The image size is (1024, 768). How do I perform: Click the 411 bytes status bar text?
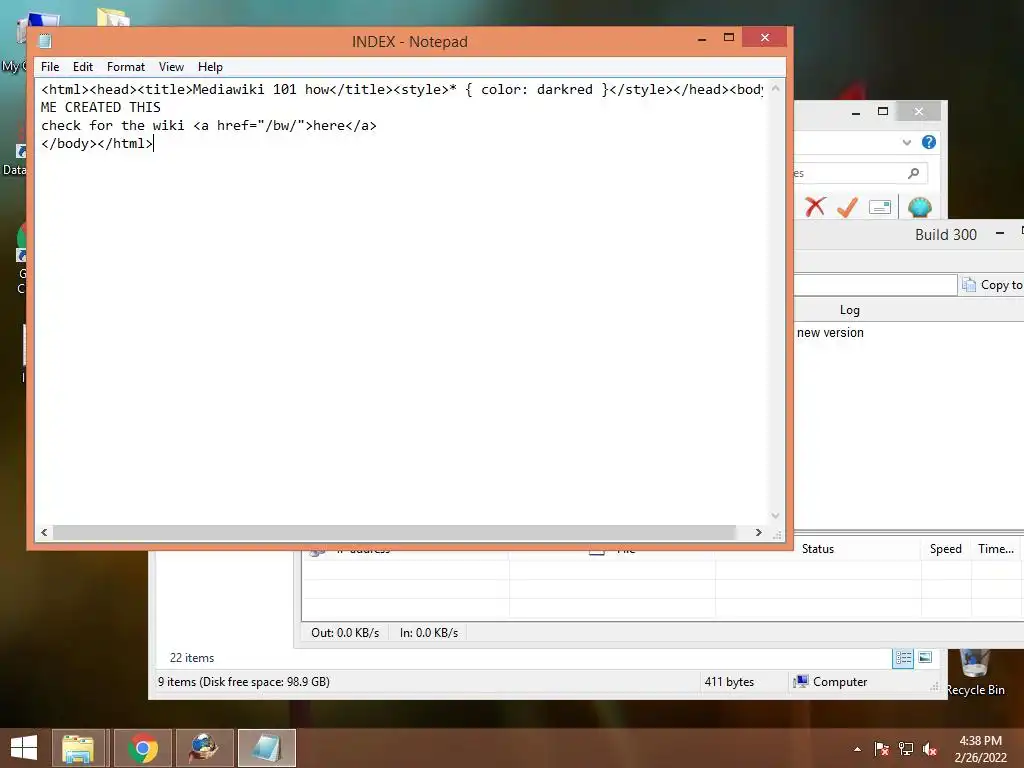click(729, 682)
